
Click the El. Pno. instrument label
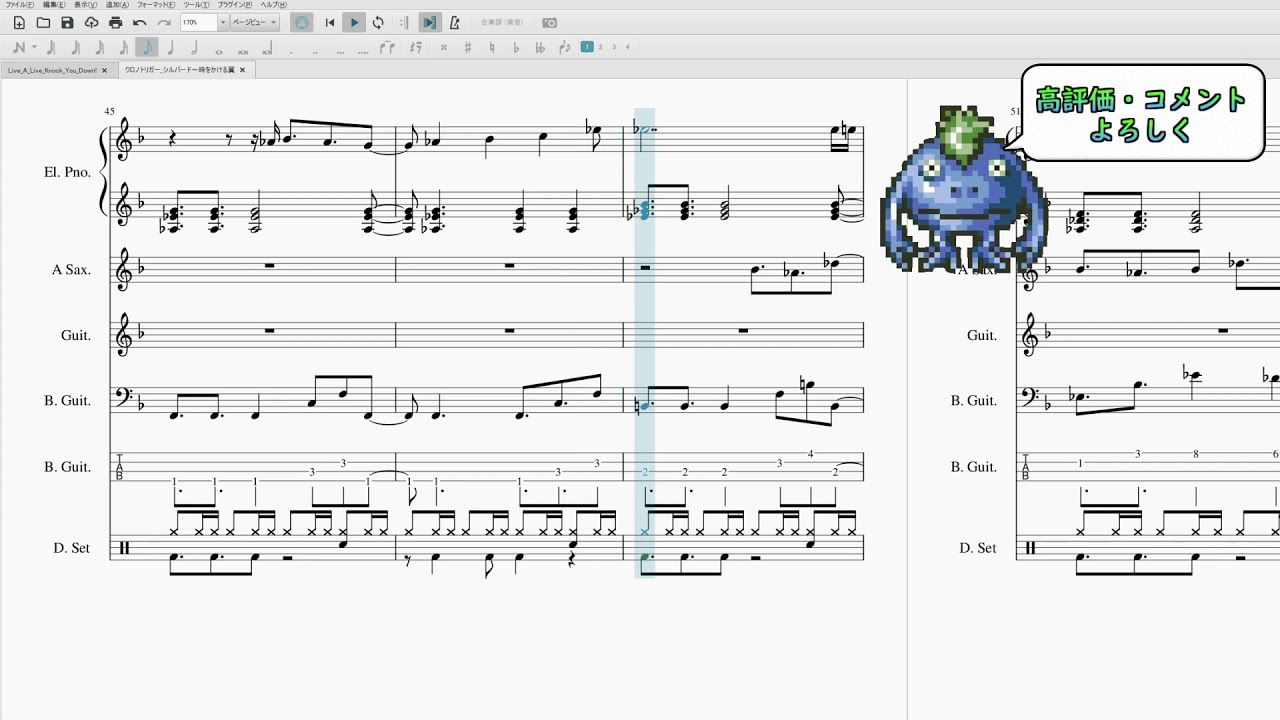tap(67, 172)
